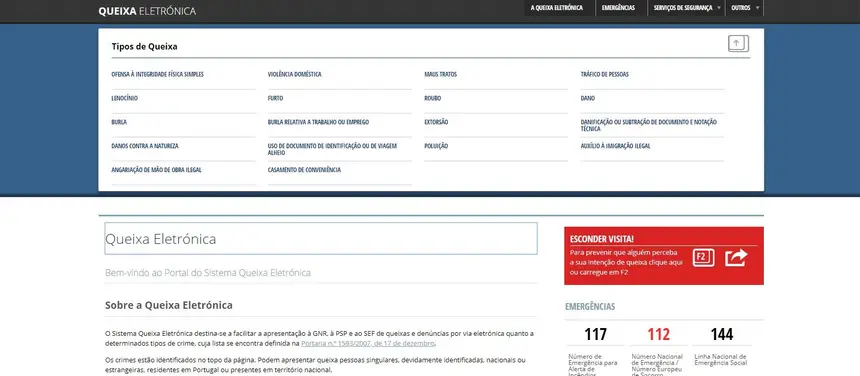Choose Roubo complaint type
The width and height of the screenshot is (860, 376).
pos(432,98)
